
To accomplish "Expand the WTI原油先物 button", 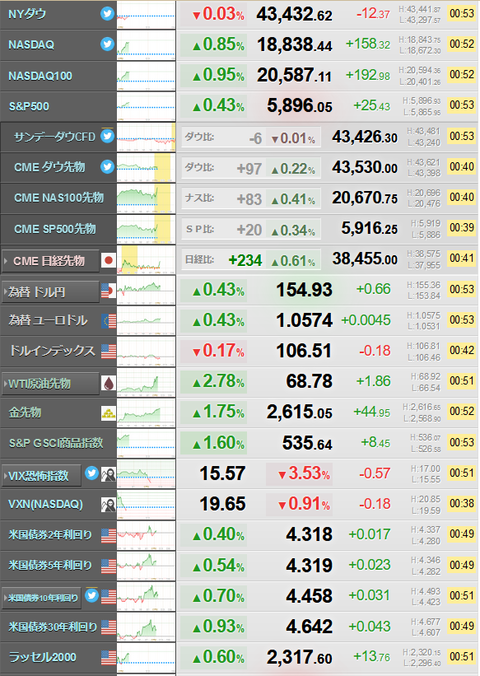I will tap(50, 383).
